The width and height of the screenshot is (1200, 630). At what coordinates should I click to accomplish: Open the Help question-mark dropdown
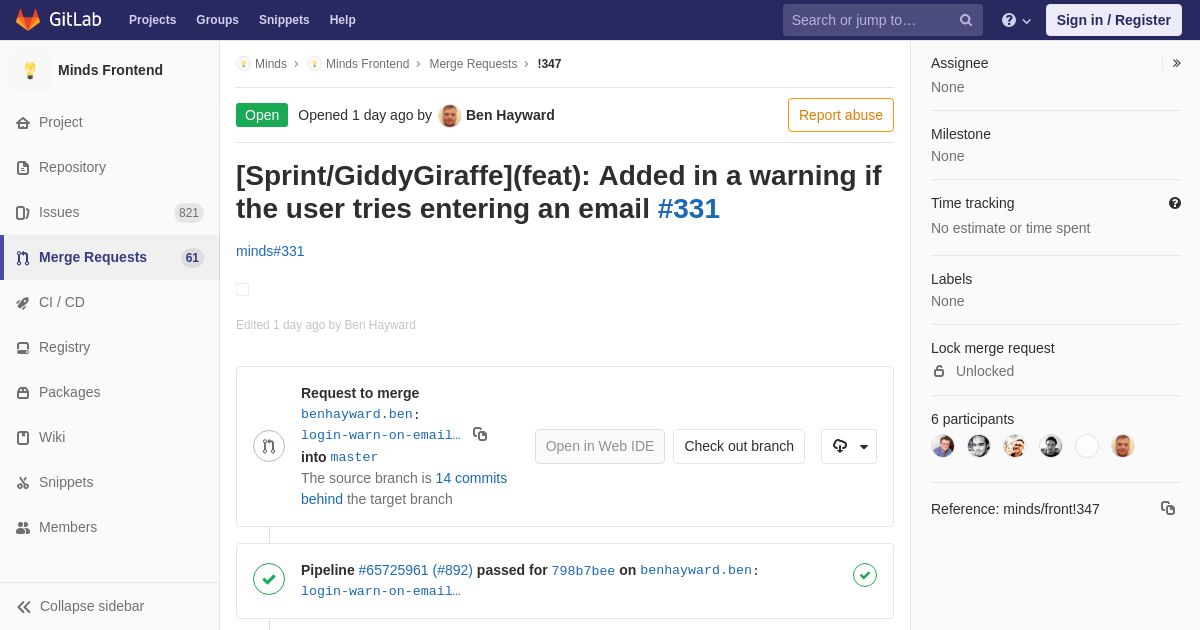pos(1016,20)
